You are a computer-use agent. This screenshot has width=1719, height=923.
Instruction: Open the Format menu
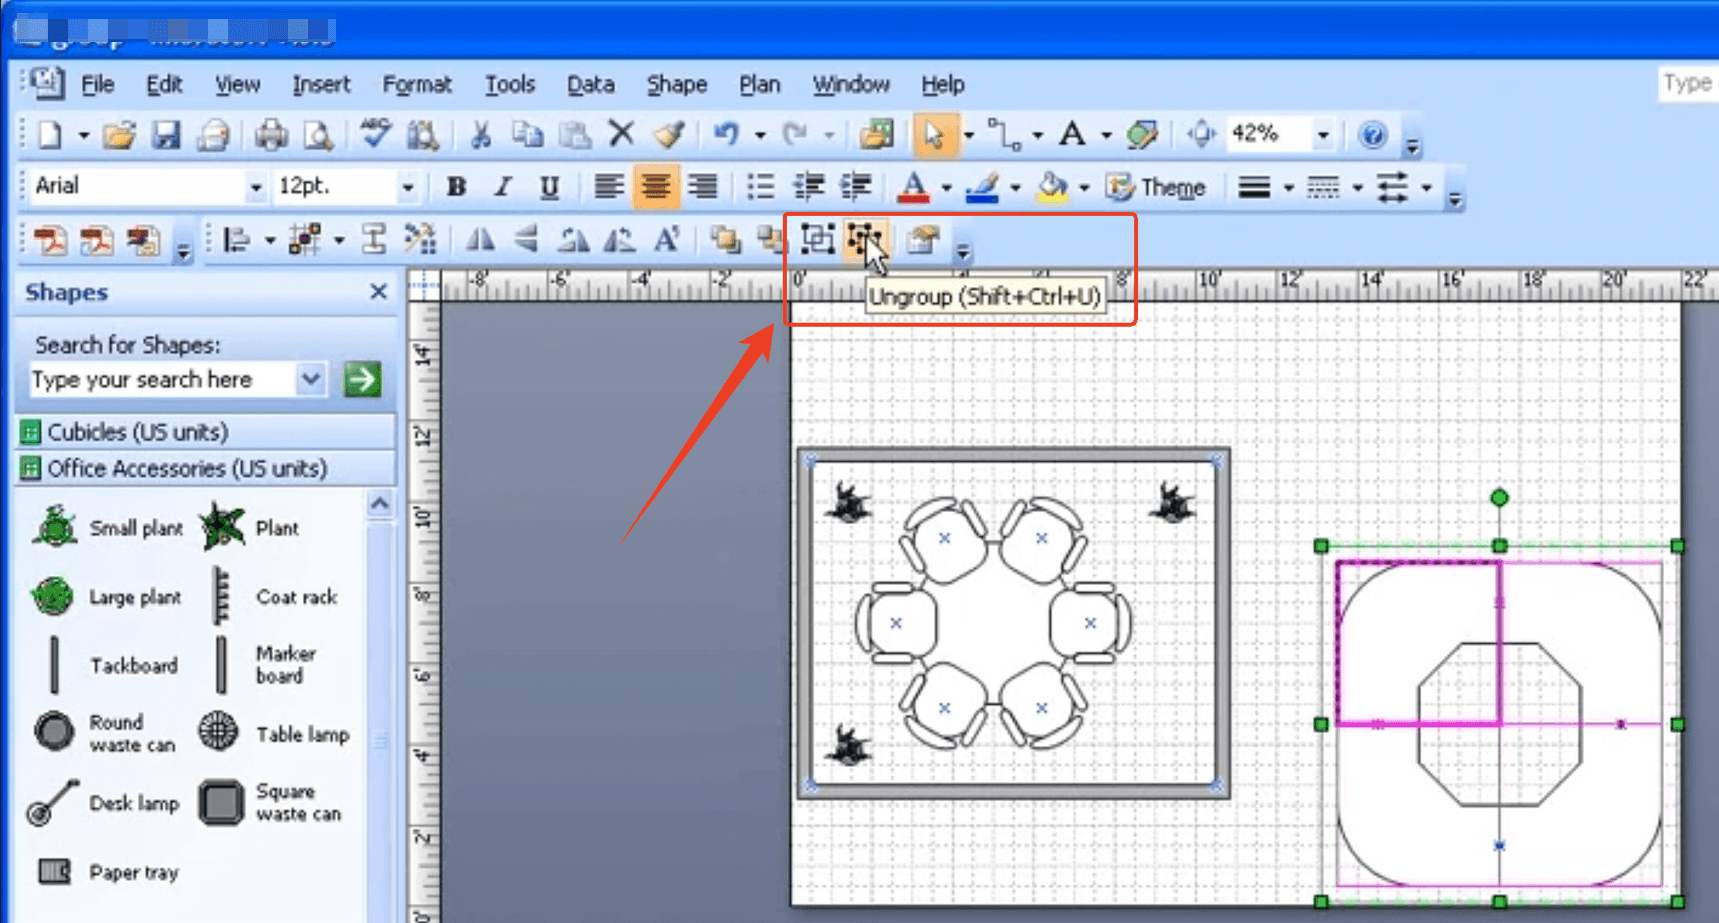tap(417, 84)
